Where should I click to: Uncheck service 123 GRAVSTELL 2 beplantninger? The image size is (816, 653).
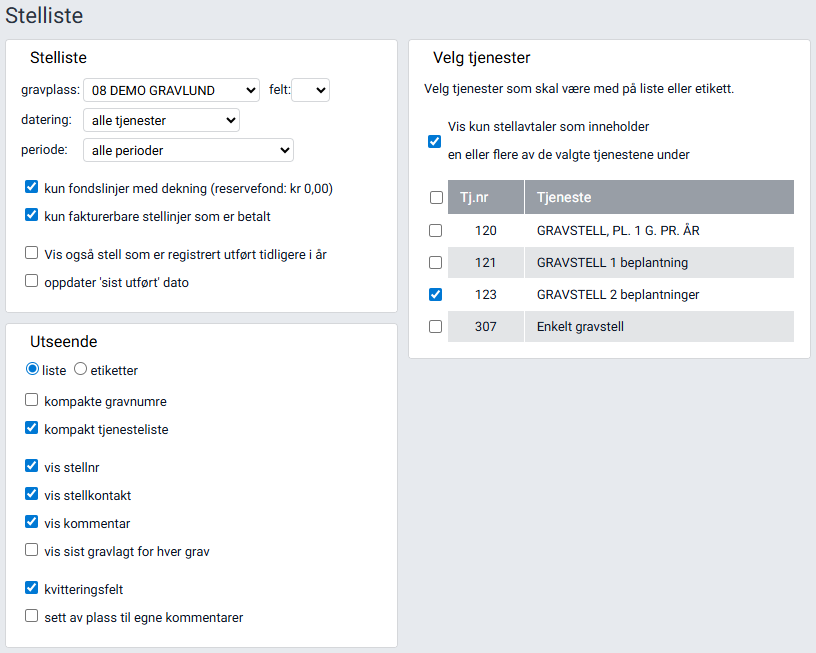(436, 294)
